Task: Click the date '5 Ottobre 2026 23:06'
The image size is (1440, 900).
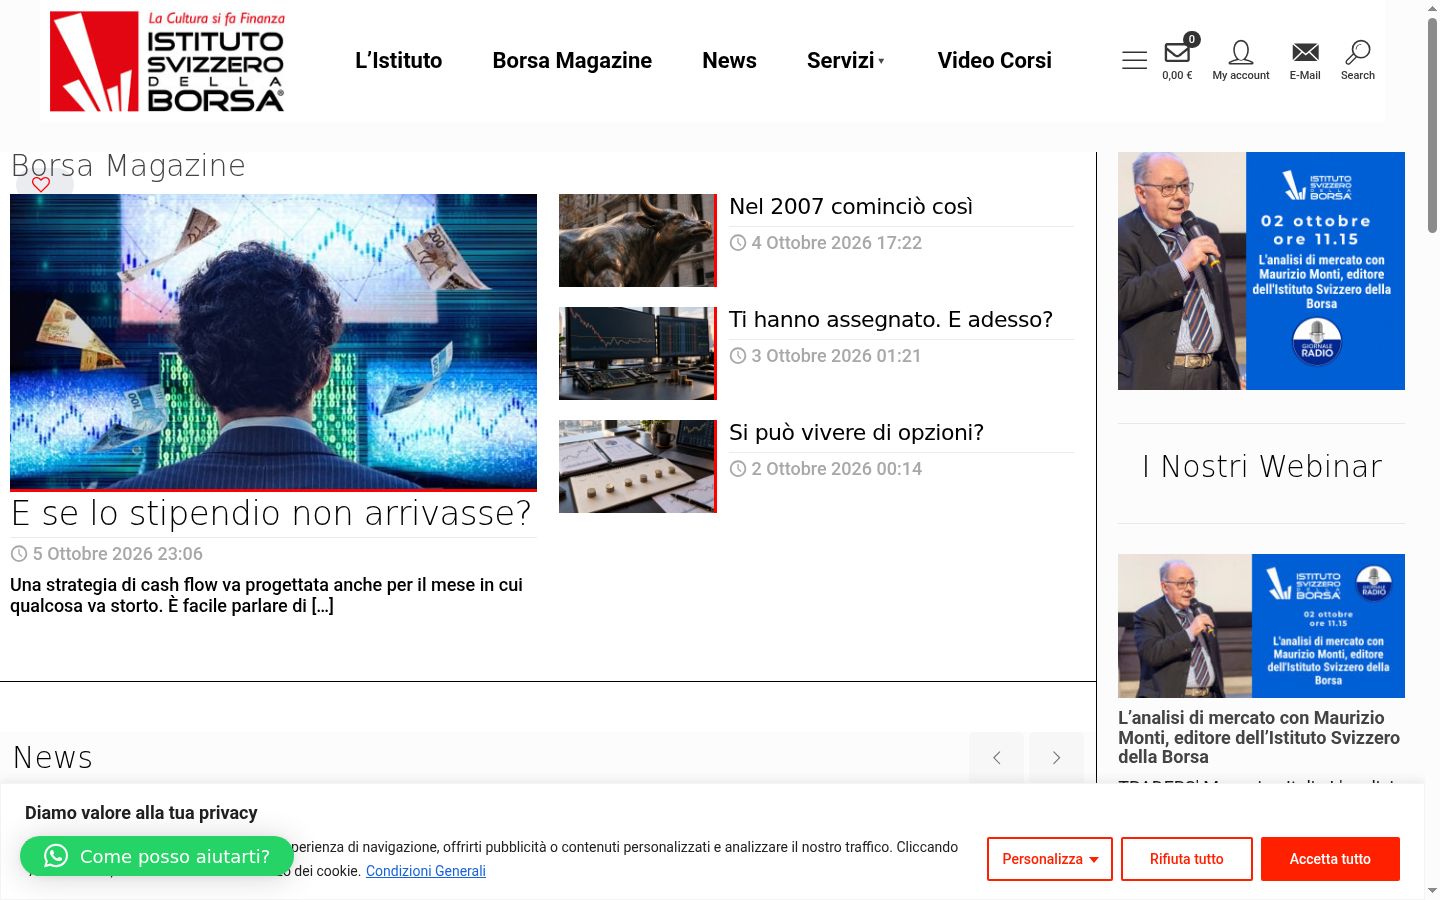Action: point(118,554)
